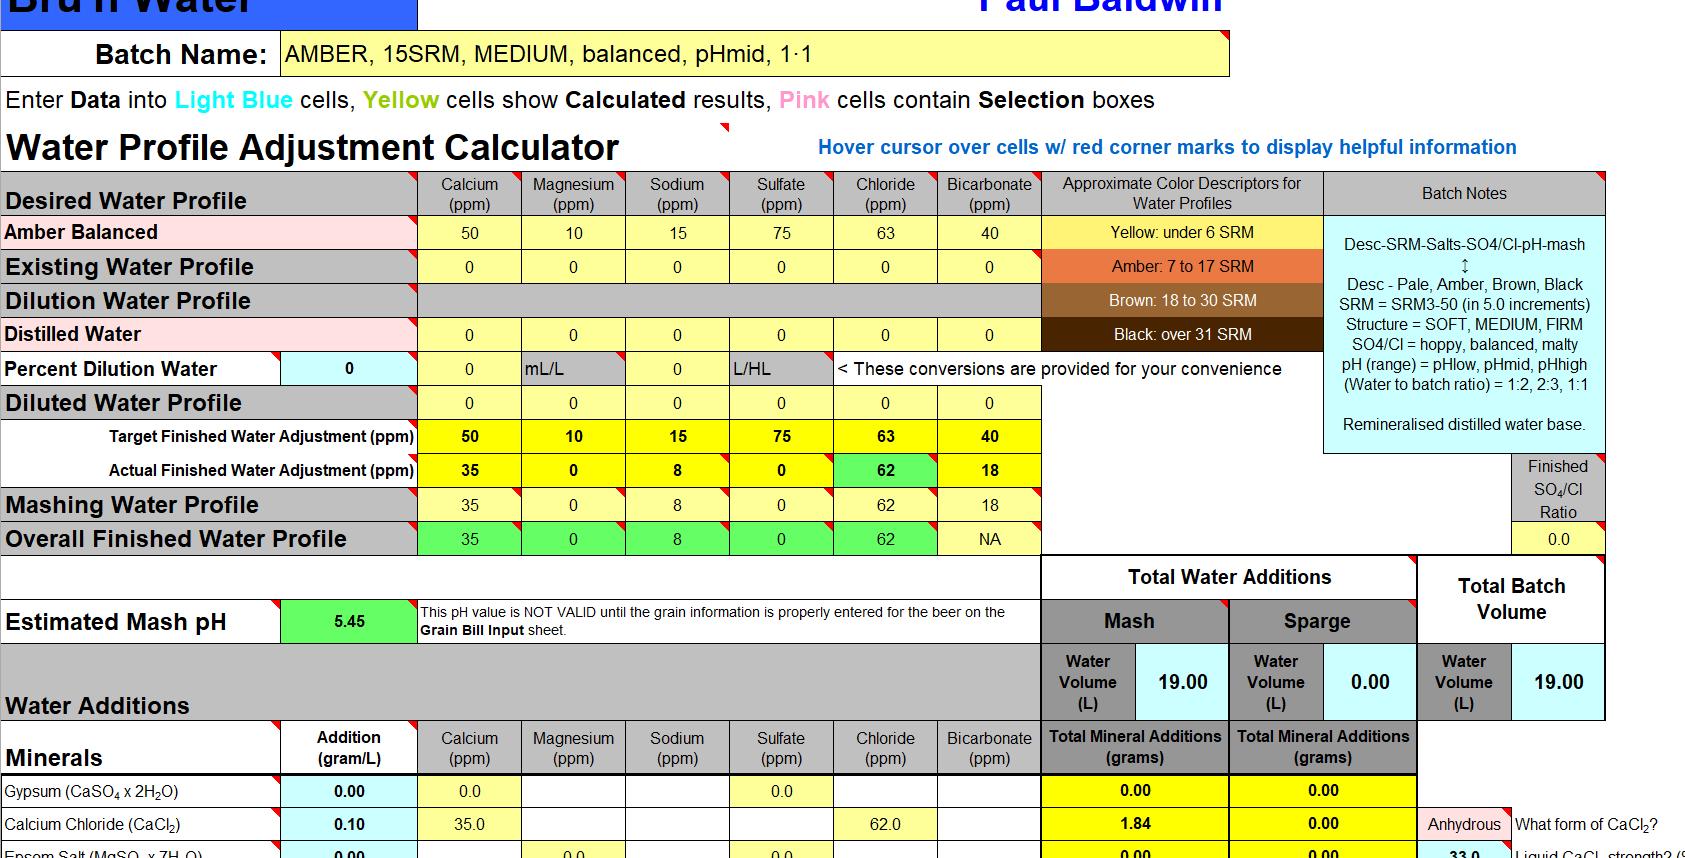Click the hover-cursor help text line

click(x=1167, y=148)
